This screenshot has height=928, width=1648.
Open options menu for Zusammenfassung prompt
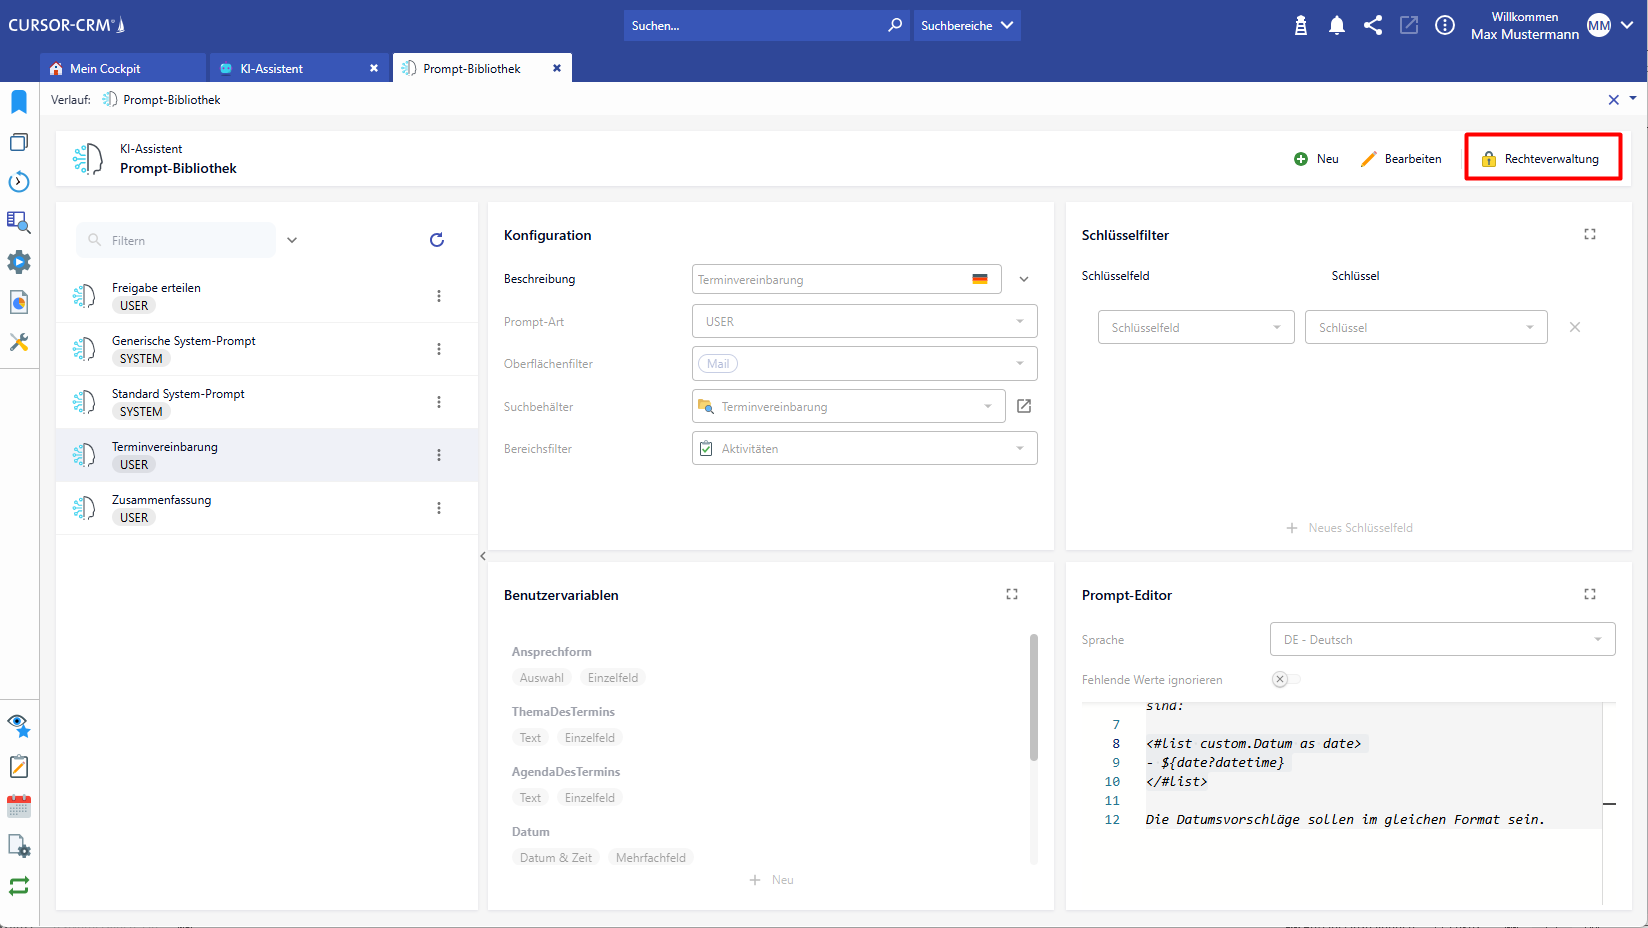coord(439,508)
